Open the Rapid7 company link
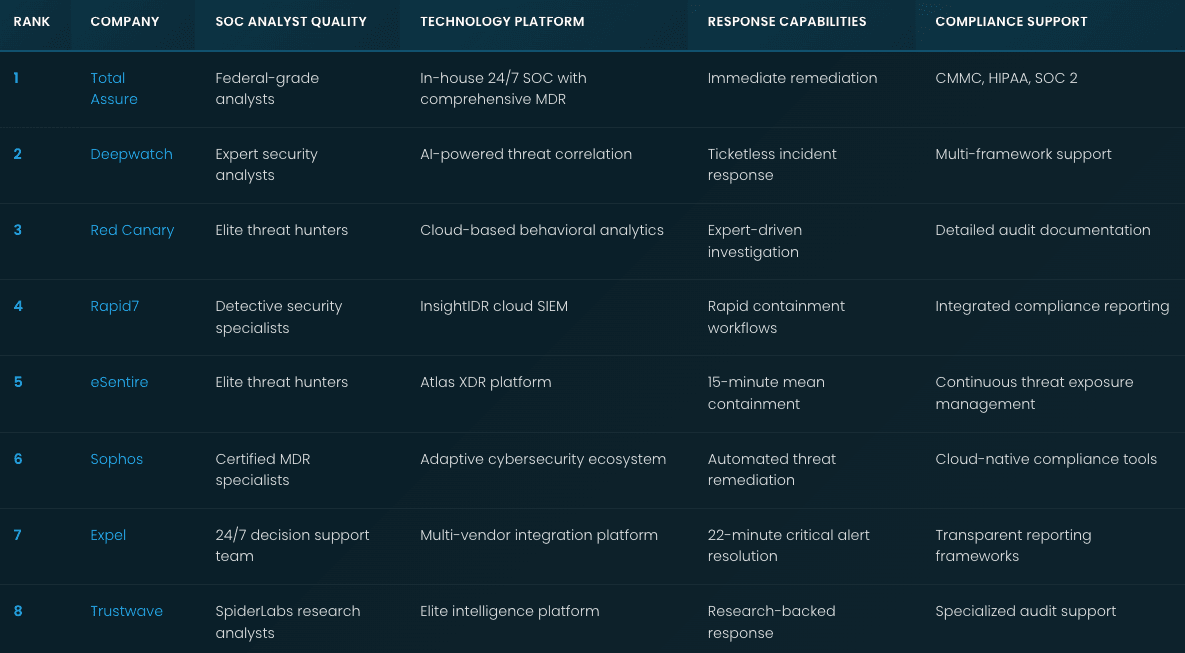This screenshot has height=653, width=1185. (115, 306)
